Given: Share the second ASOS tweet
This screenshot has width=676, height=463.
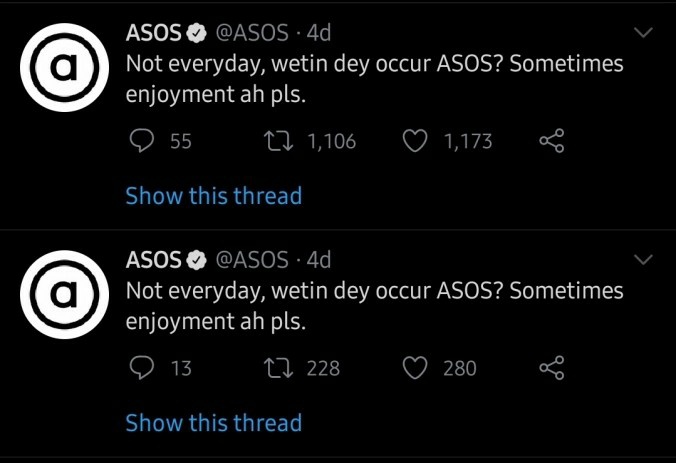Looking at the screenshot, I should [x=552, y=369].
